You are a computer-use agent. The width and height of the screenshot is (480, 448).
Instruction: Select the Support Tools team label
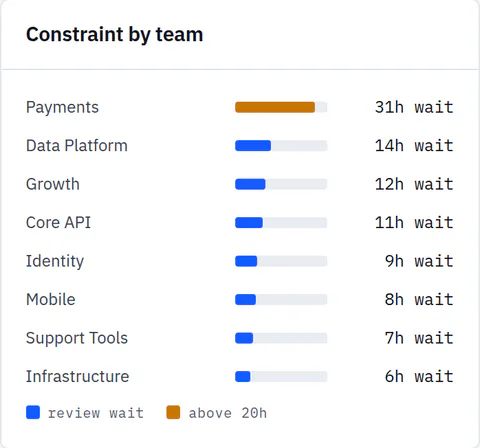77,339
